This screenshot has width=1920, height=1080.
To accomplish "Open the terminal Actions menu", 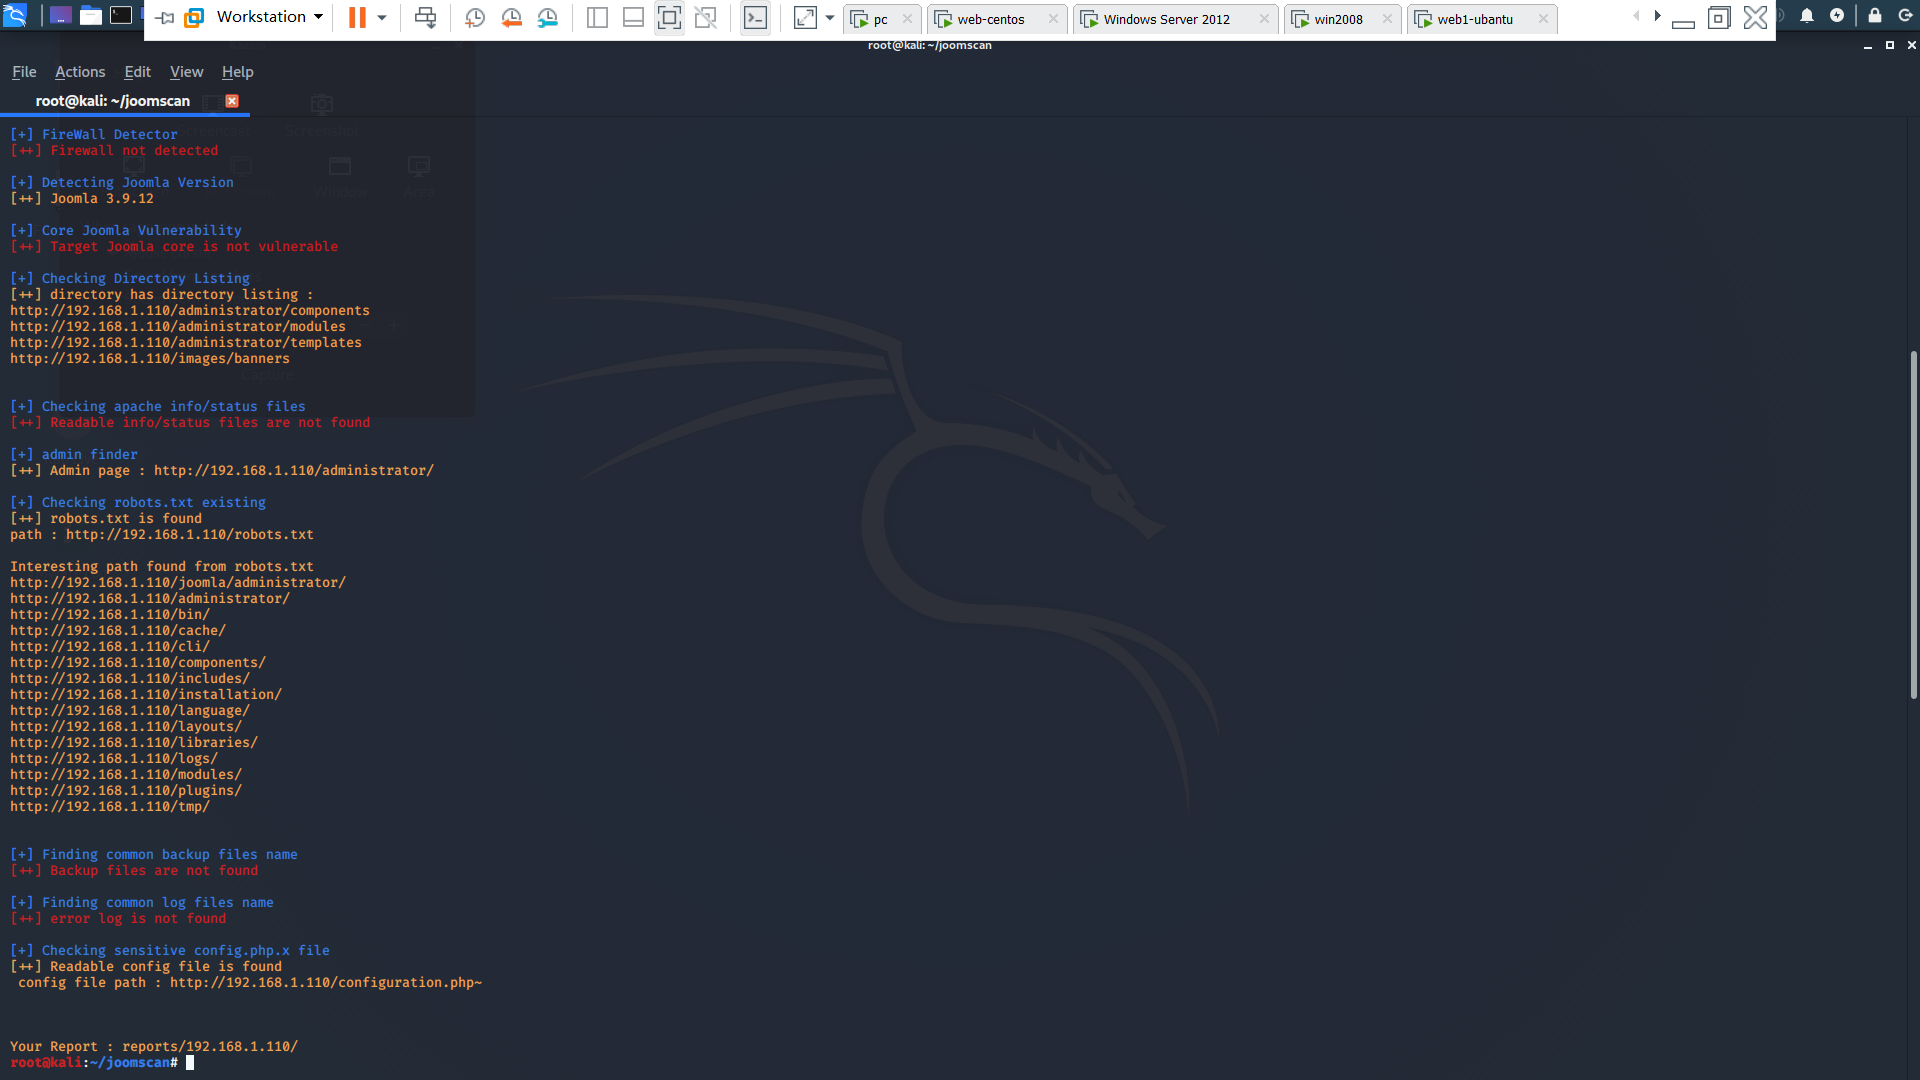I will click(80, 72).
